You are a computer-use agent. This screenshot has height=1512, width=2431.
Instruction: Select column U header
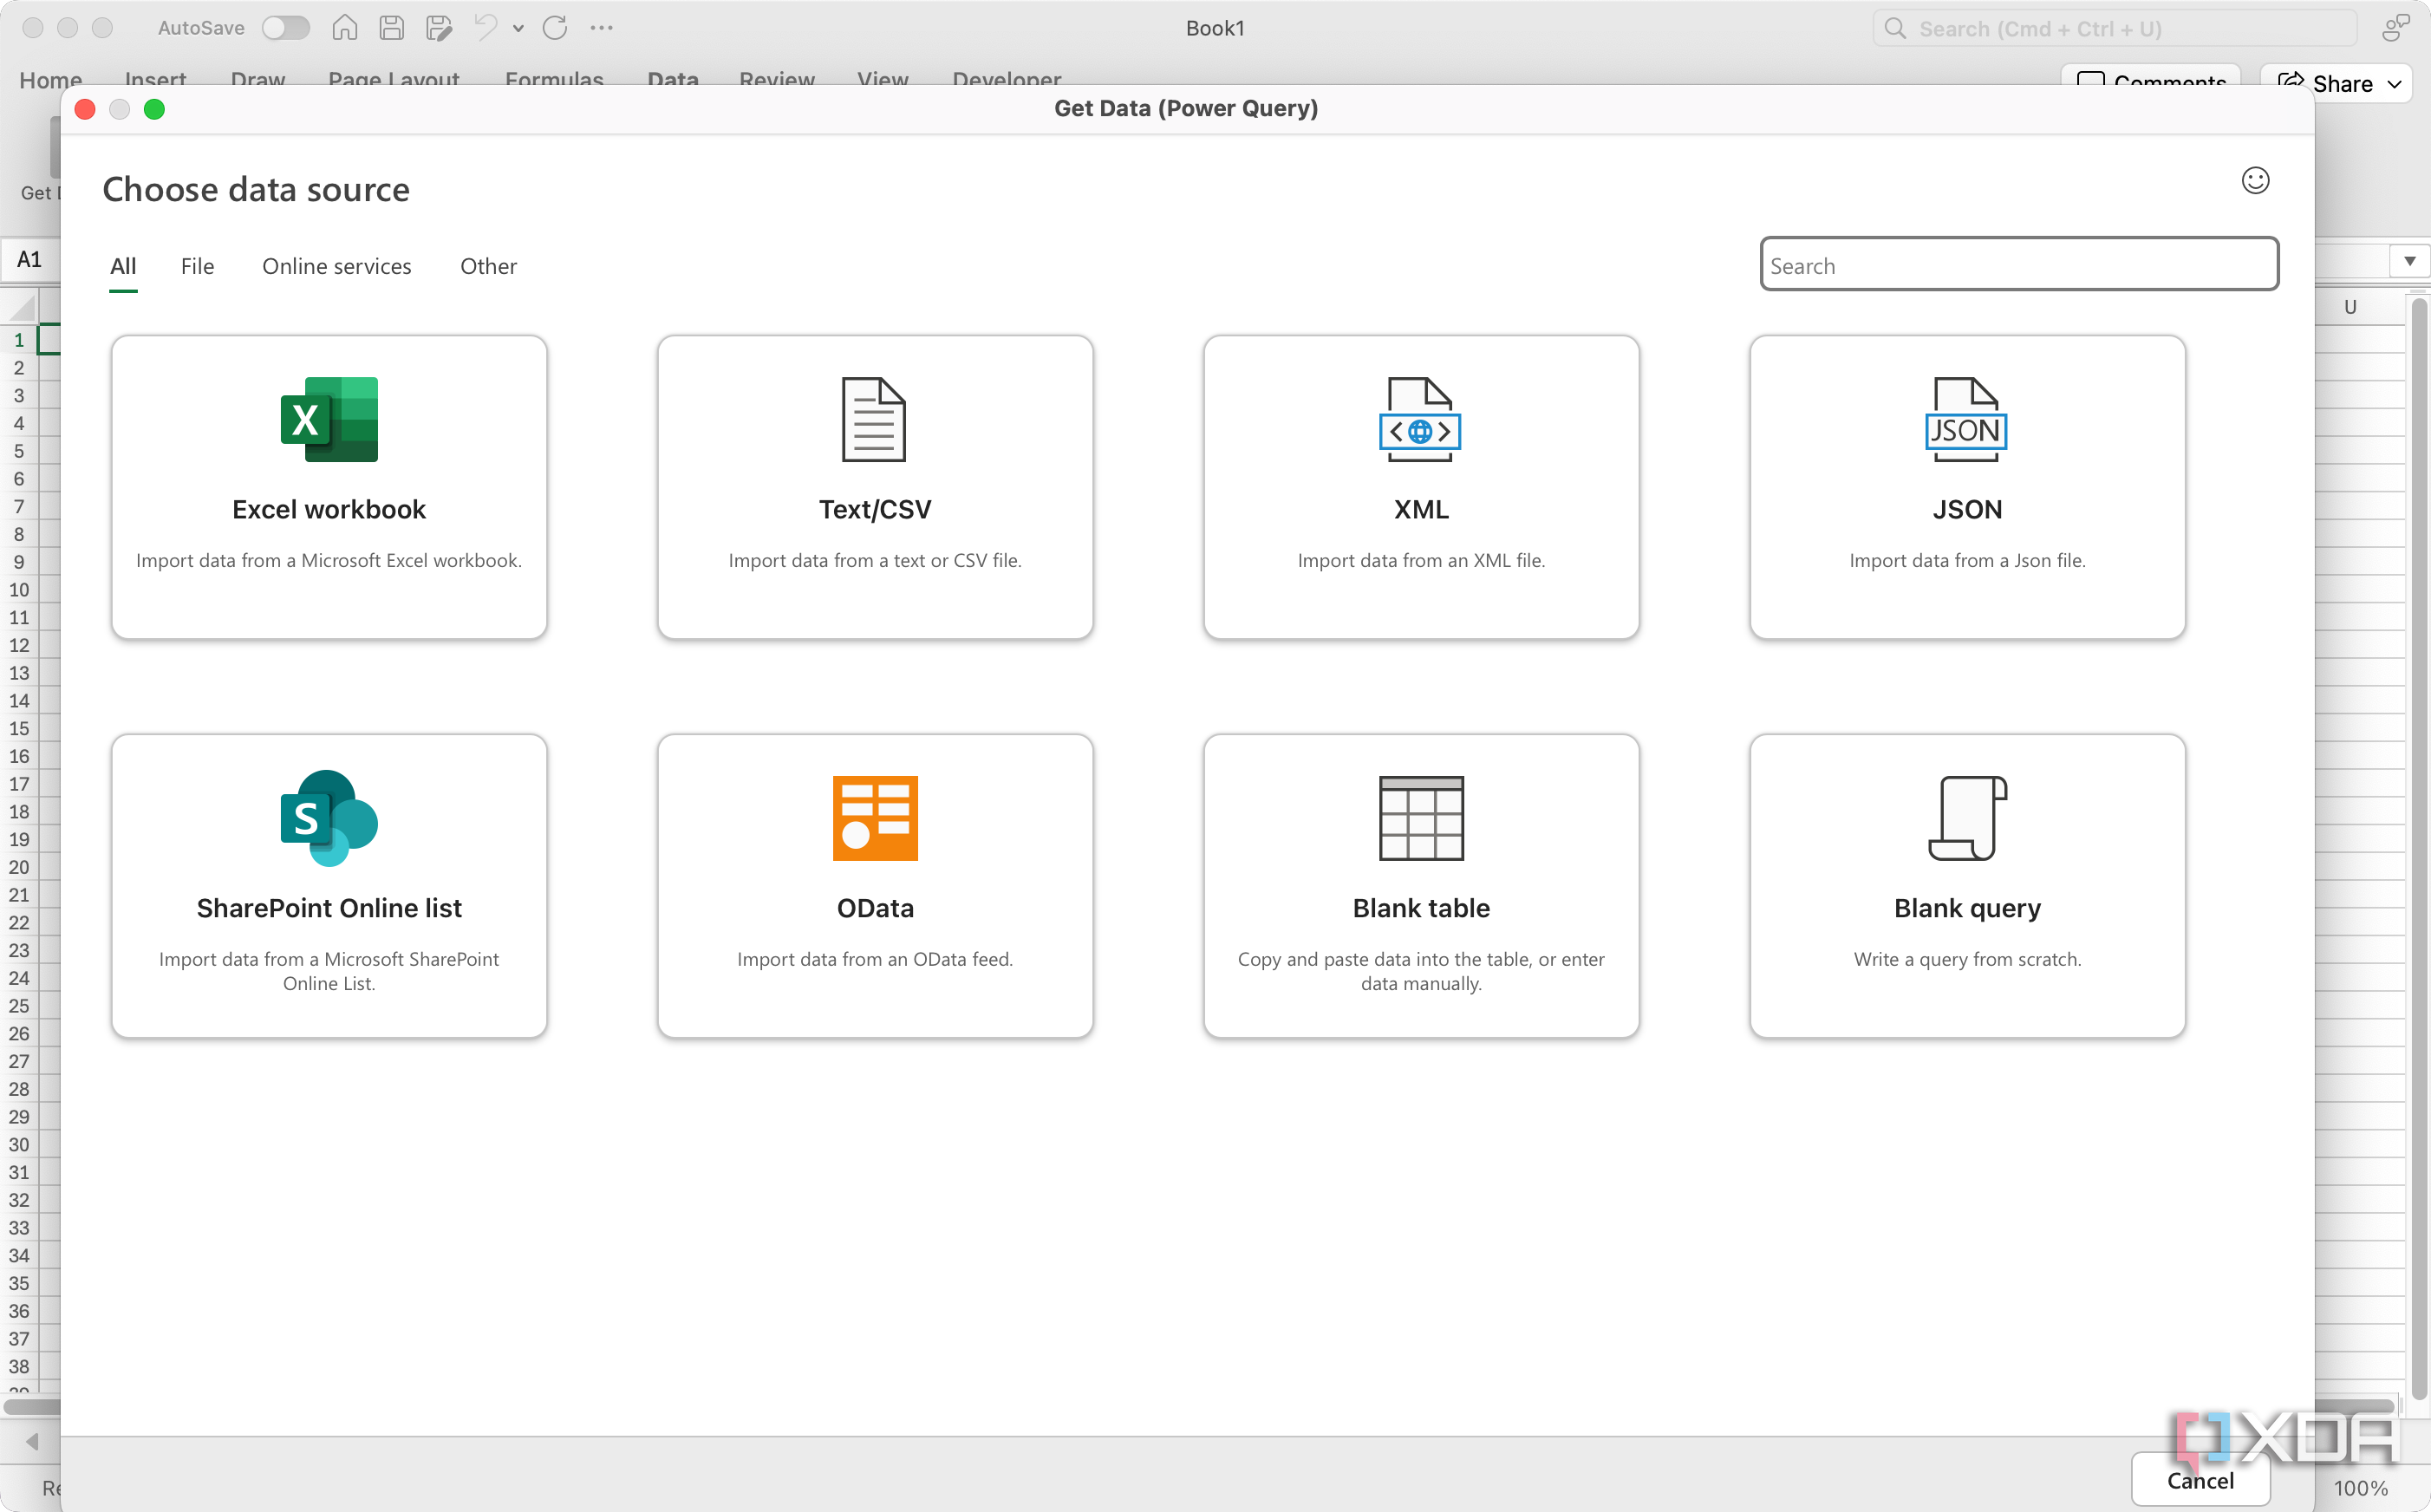(2349, 307)
